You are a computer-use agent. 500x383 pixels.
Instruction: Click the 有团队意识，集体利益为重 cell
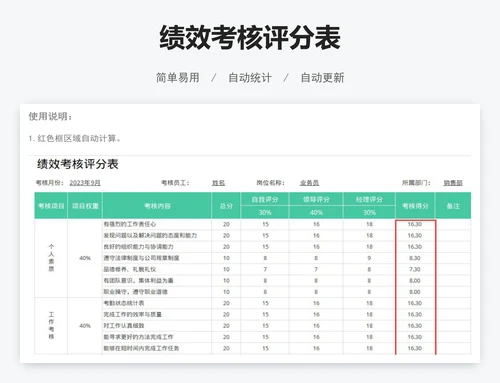157,281
